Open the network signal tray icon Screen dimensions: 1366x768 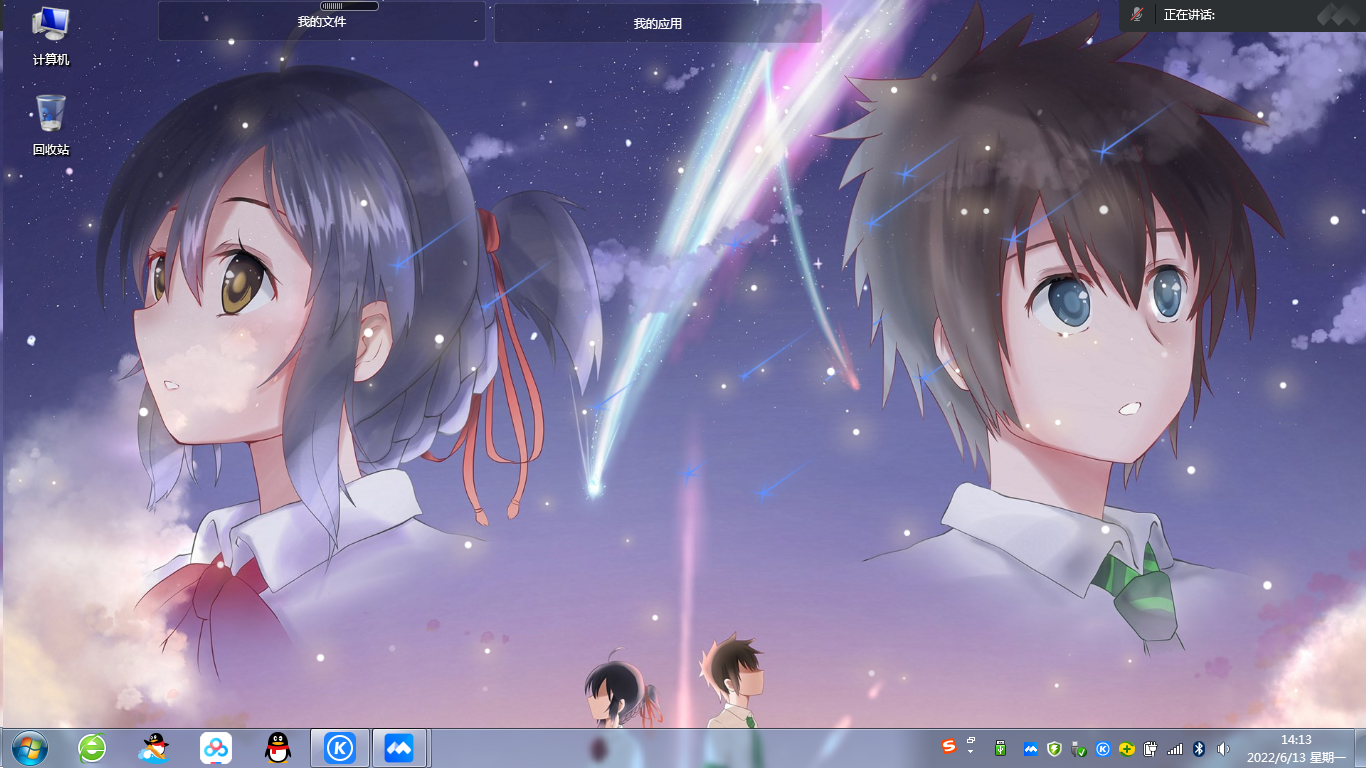point(1174,748)
